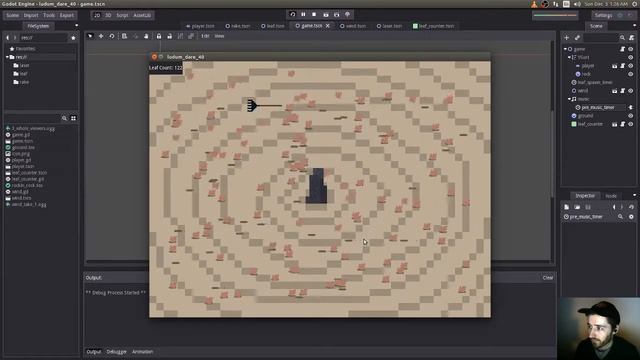Lock the selected object with closed padlock

click(159, 36)
